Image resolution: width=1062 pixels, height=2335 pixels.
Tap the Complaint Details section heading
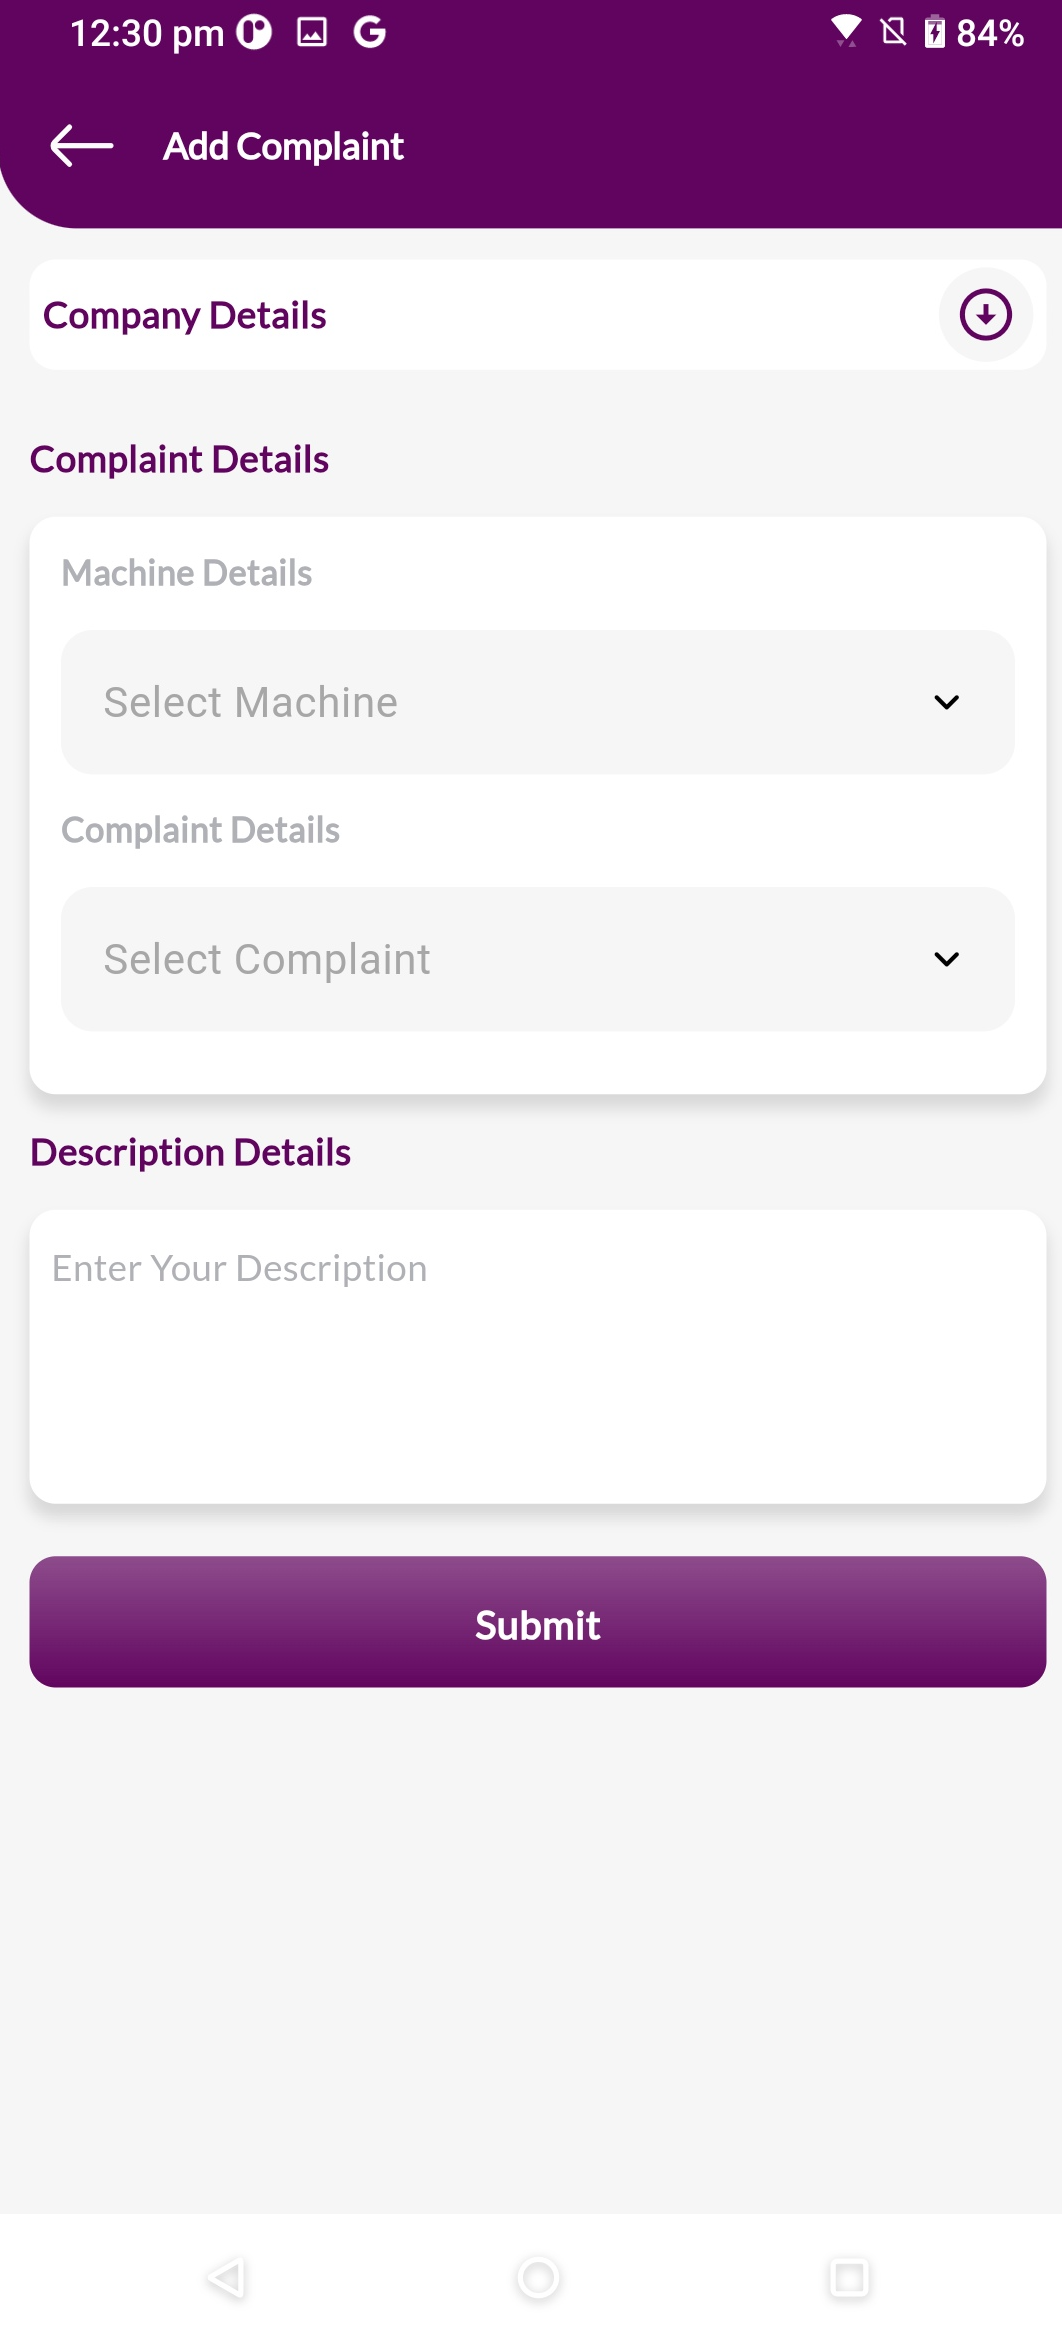179,459
